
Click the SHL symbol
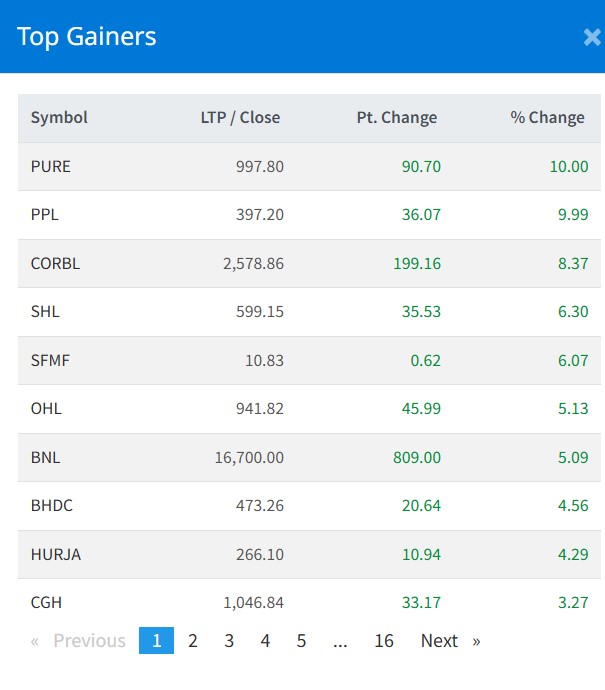pyautogui.click(x=45, y=312)
